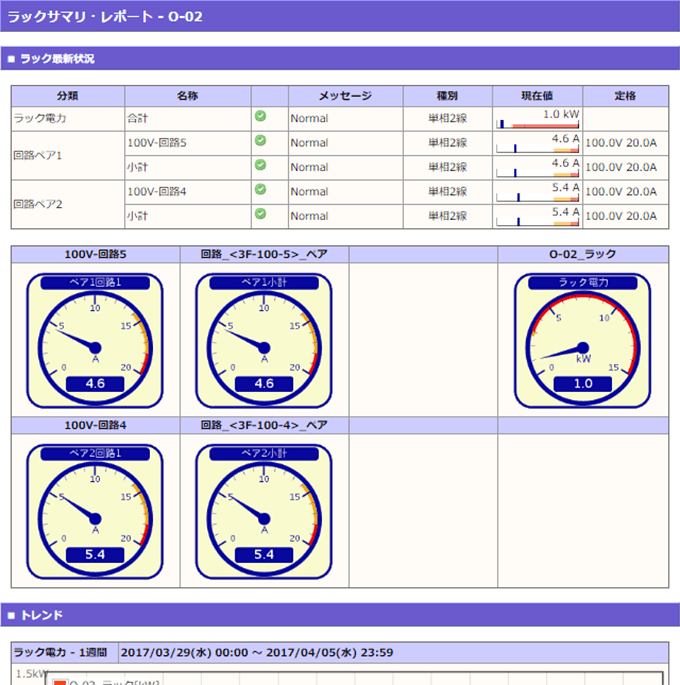The height and width of the screenshot is (685, 680).
Task: Click the 1.0 kW current value bar
Action: (x=538, y=119)
